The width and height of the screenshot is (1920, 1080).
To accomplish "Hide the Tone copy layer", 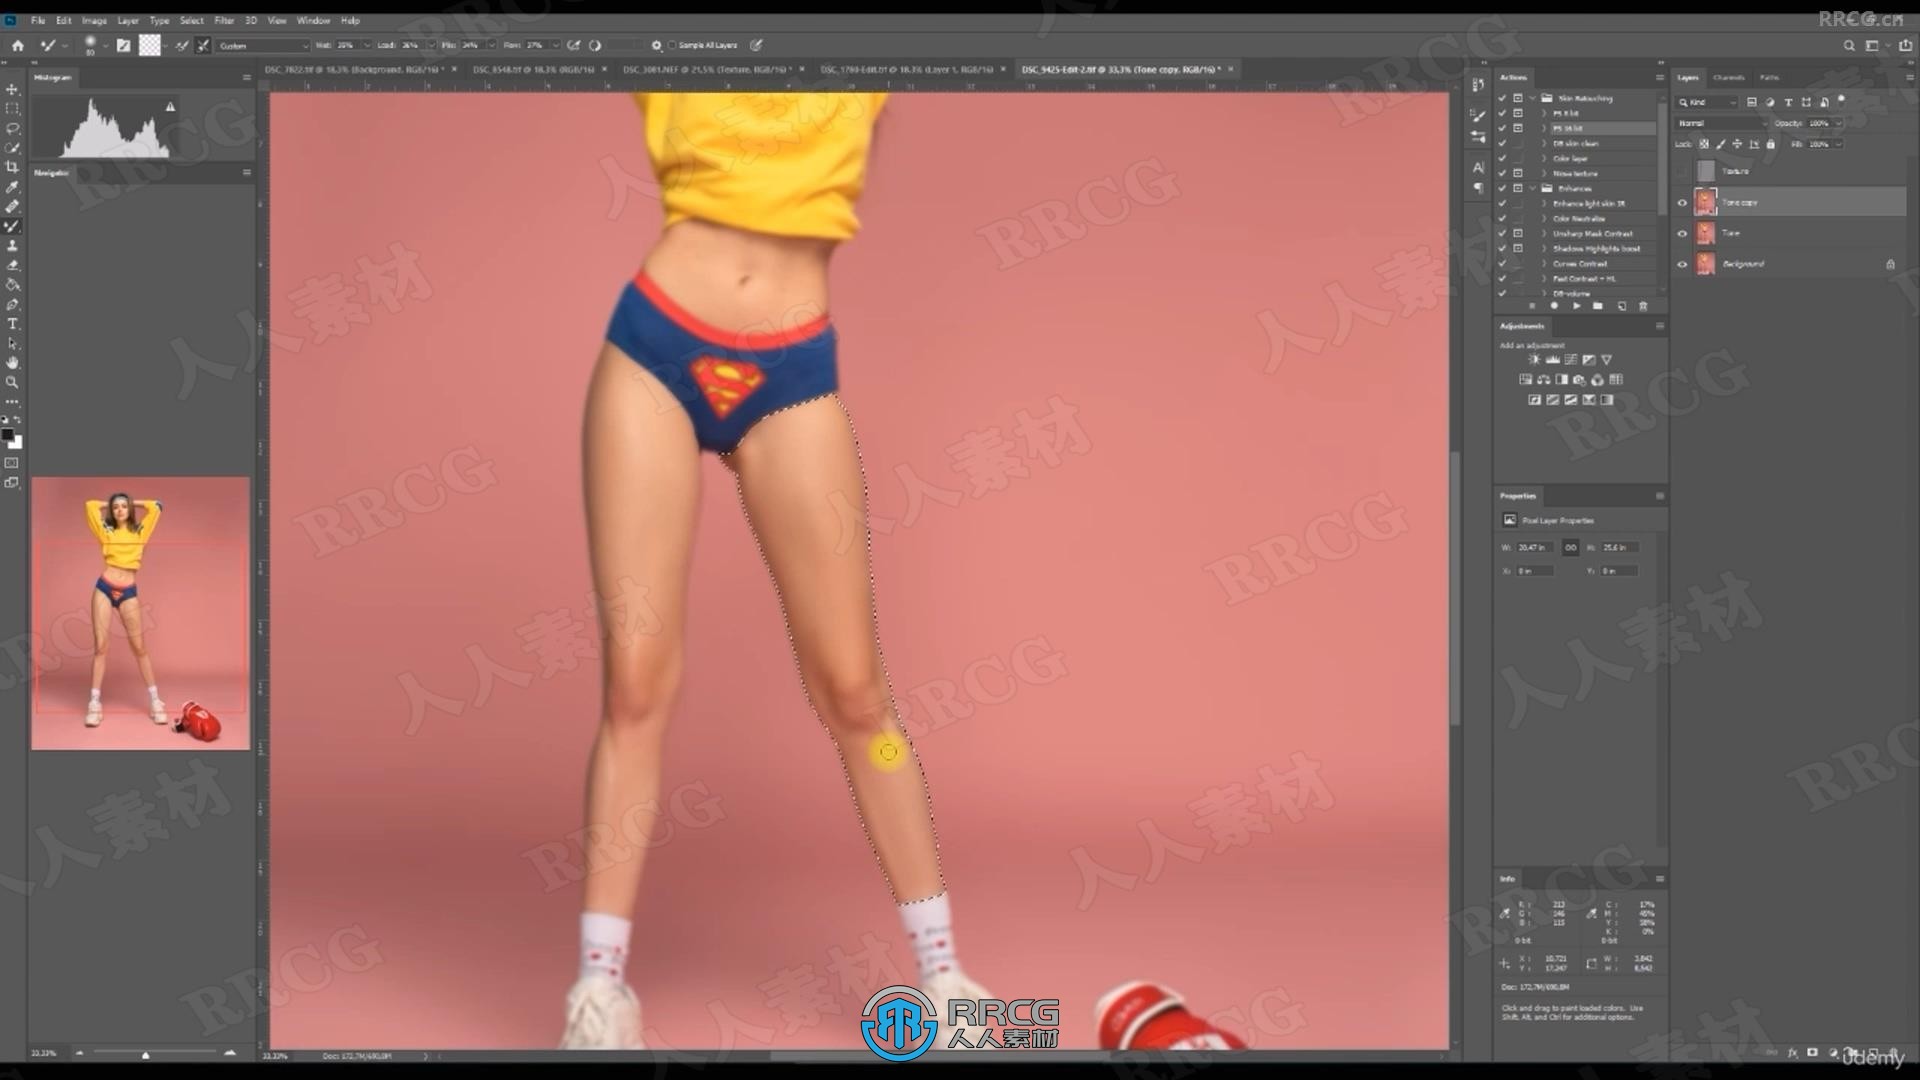I will pos(1682,202).
